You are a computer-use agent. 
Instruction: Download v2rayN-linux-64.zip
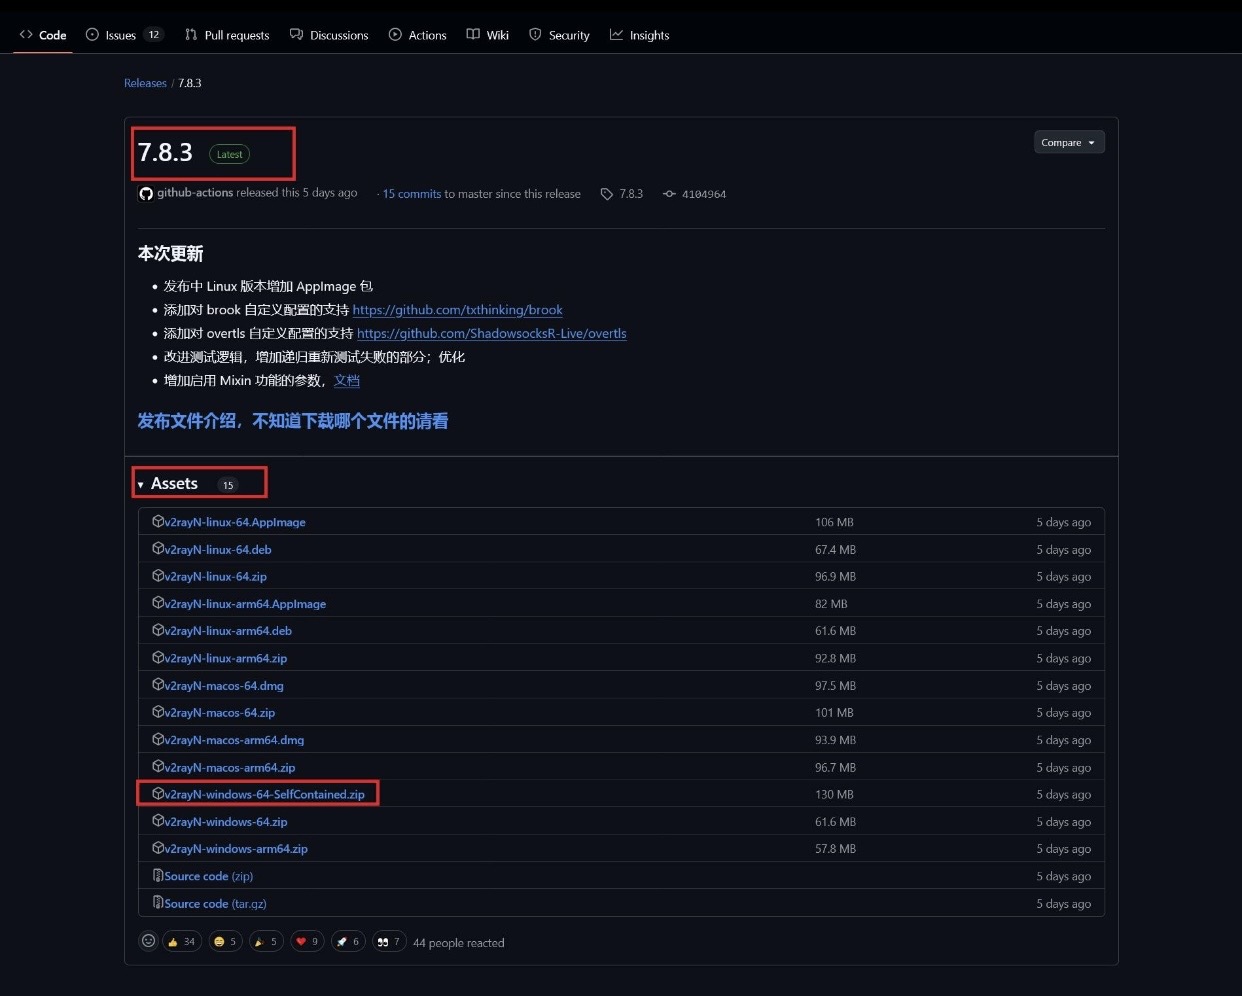click(216, 577)
